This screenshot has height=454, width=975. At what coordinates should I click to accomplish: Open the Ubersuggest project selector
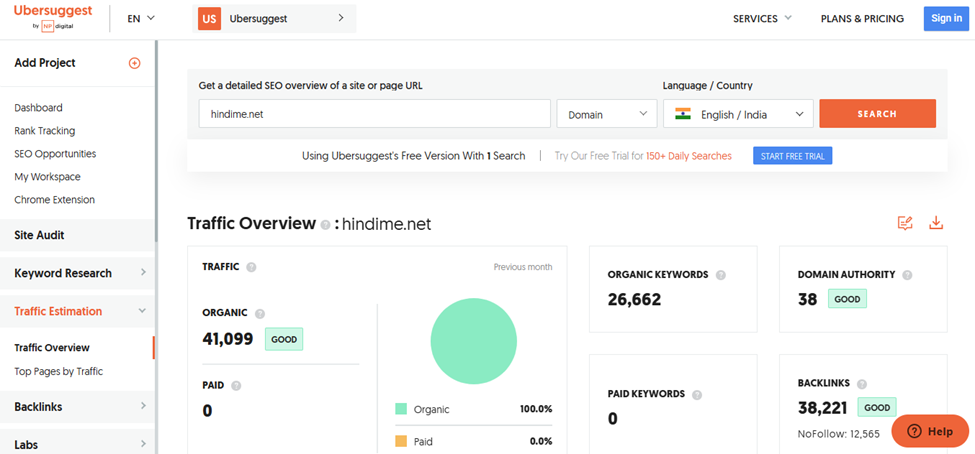coord(274,19)
